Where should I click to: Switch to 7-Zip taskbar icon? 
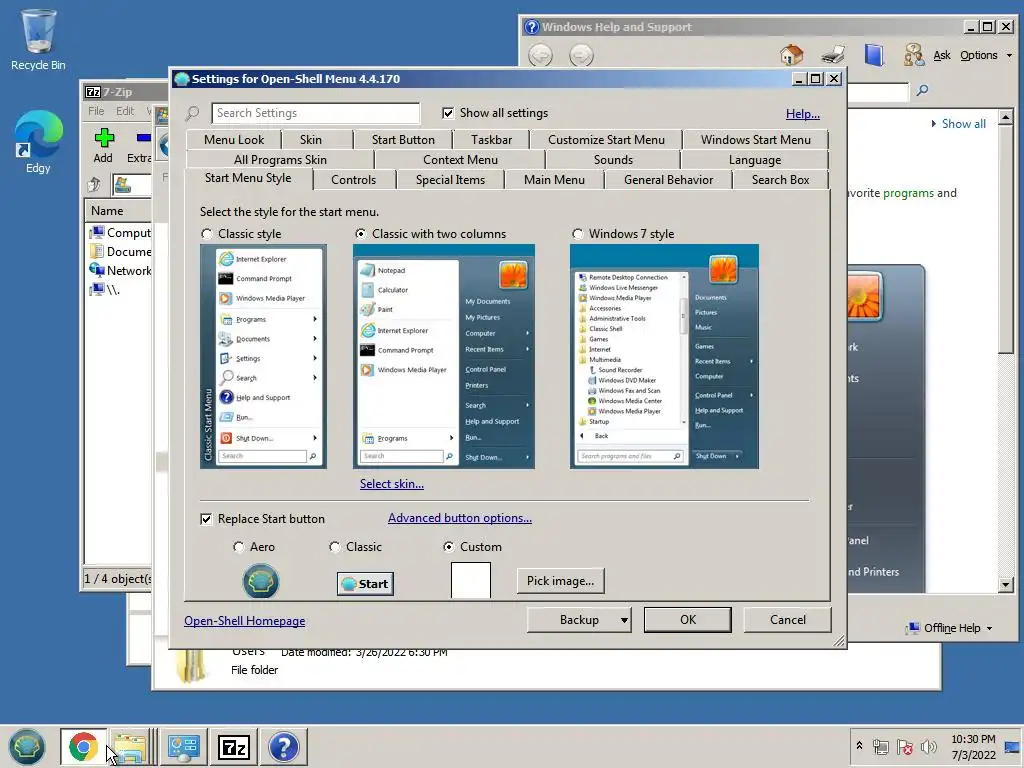point(234,746)
